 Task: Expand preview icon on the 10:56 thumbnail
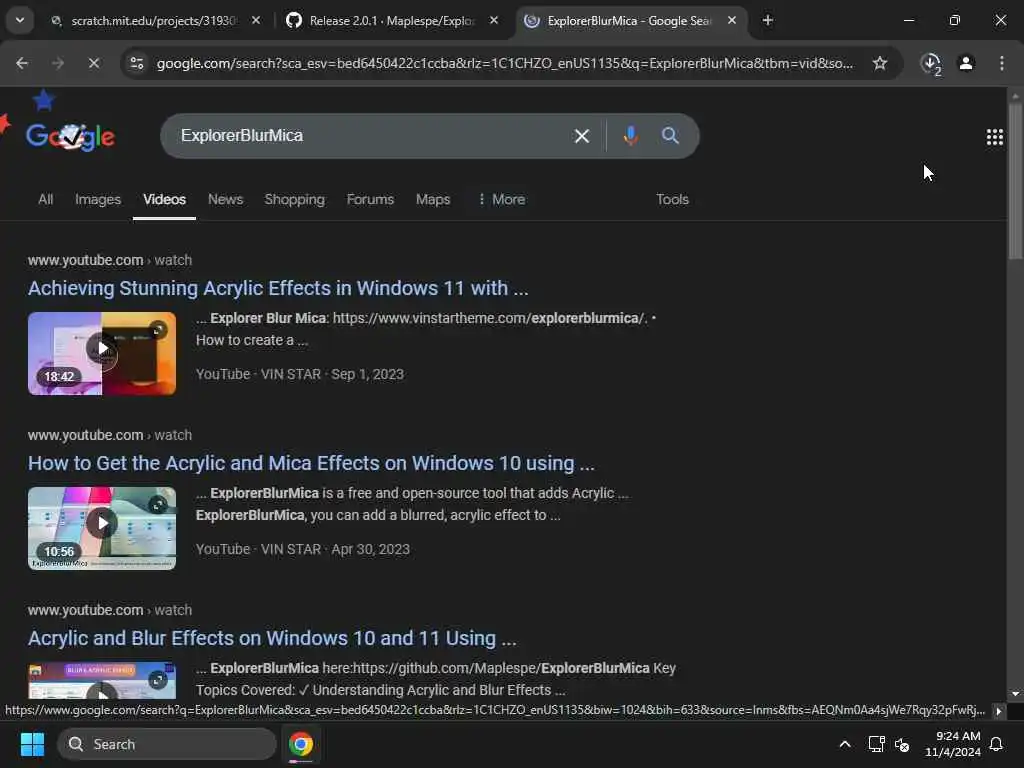(x=157, y=505)
